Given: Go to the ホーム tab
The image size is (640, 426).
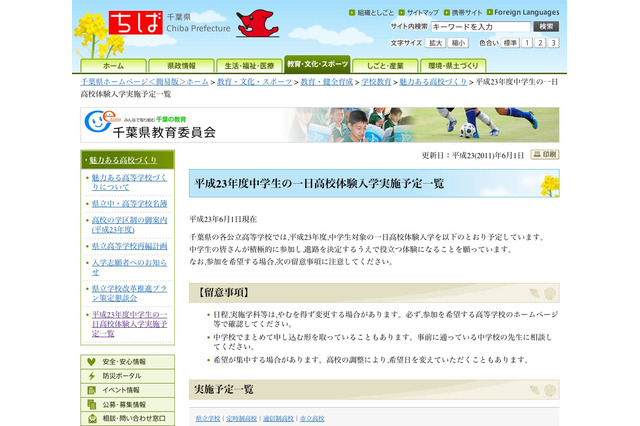Looking at the screenshot, I should tap(113, 66).
